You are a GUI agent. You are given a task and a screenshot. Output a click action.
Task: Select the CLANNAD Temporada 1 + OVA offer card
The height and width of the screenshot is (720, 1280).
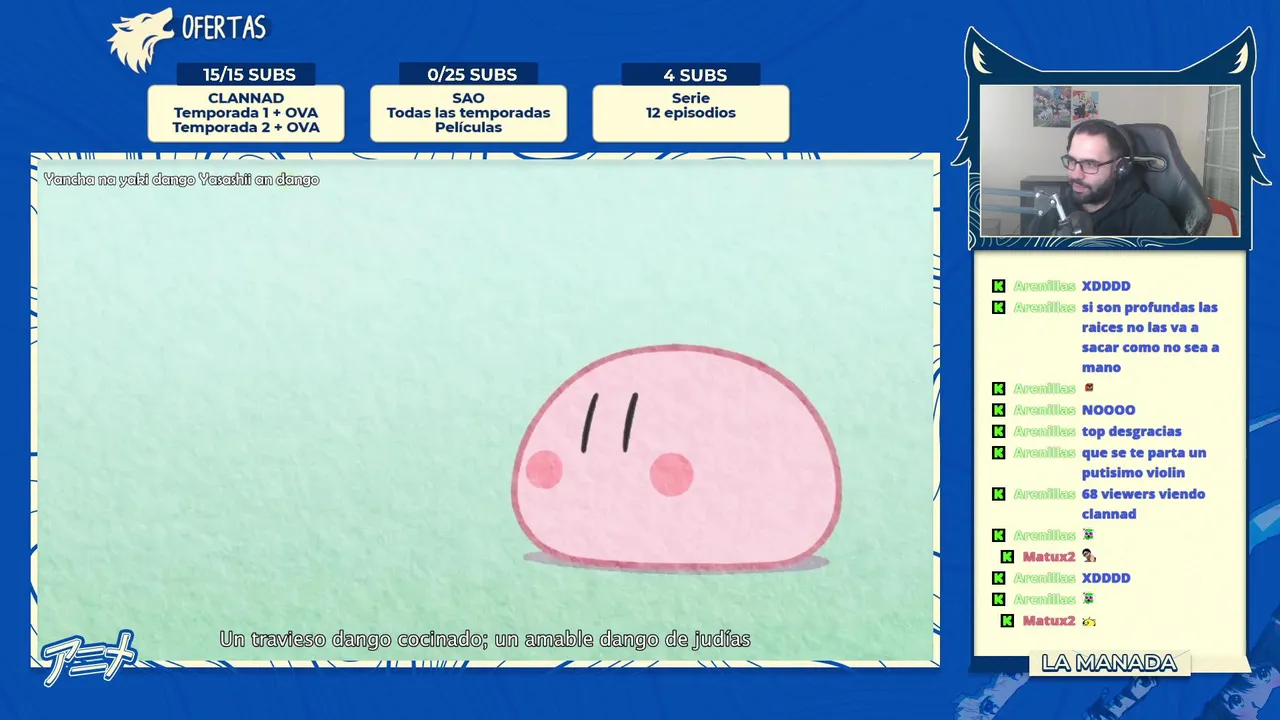pos(246,113)
